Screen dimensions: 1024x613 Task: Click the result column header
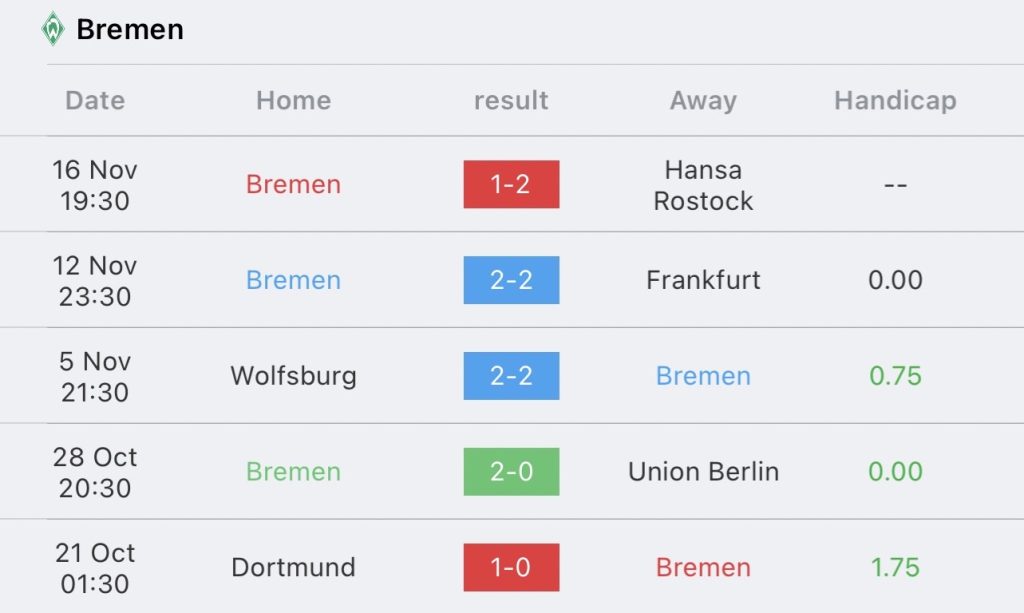511,101
